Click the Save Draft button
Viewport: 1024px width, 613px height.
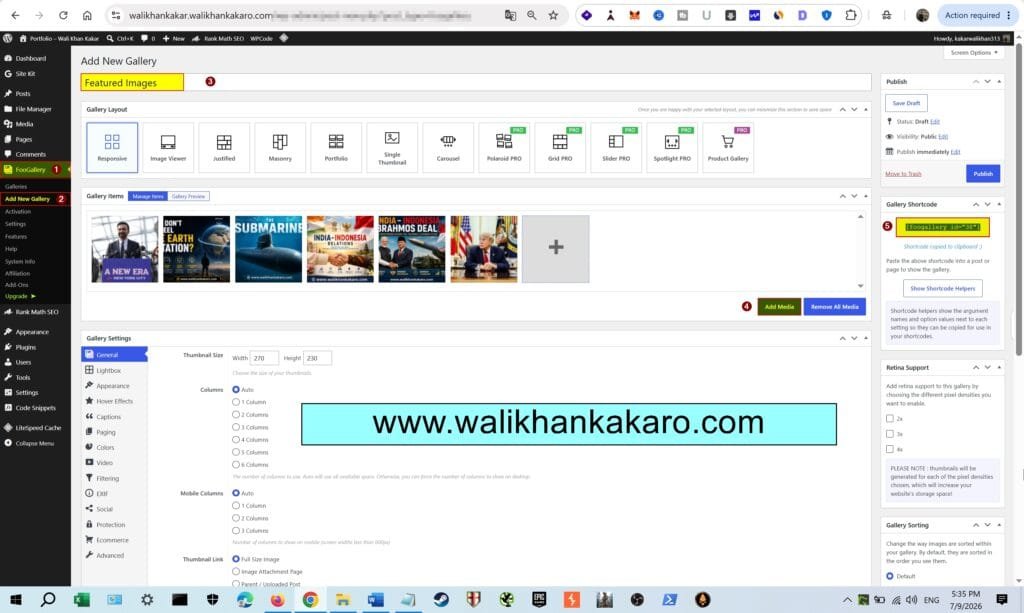point(906,103)
